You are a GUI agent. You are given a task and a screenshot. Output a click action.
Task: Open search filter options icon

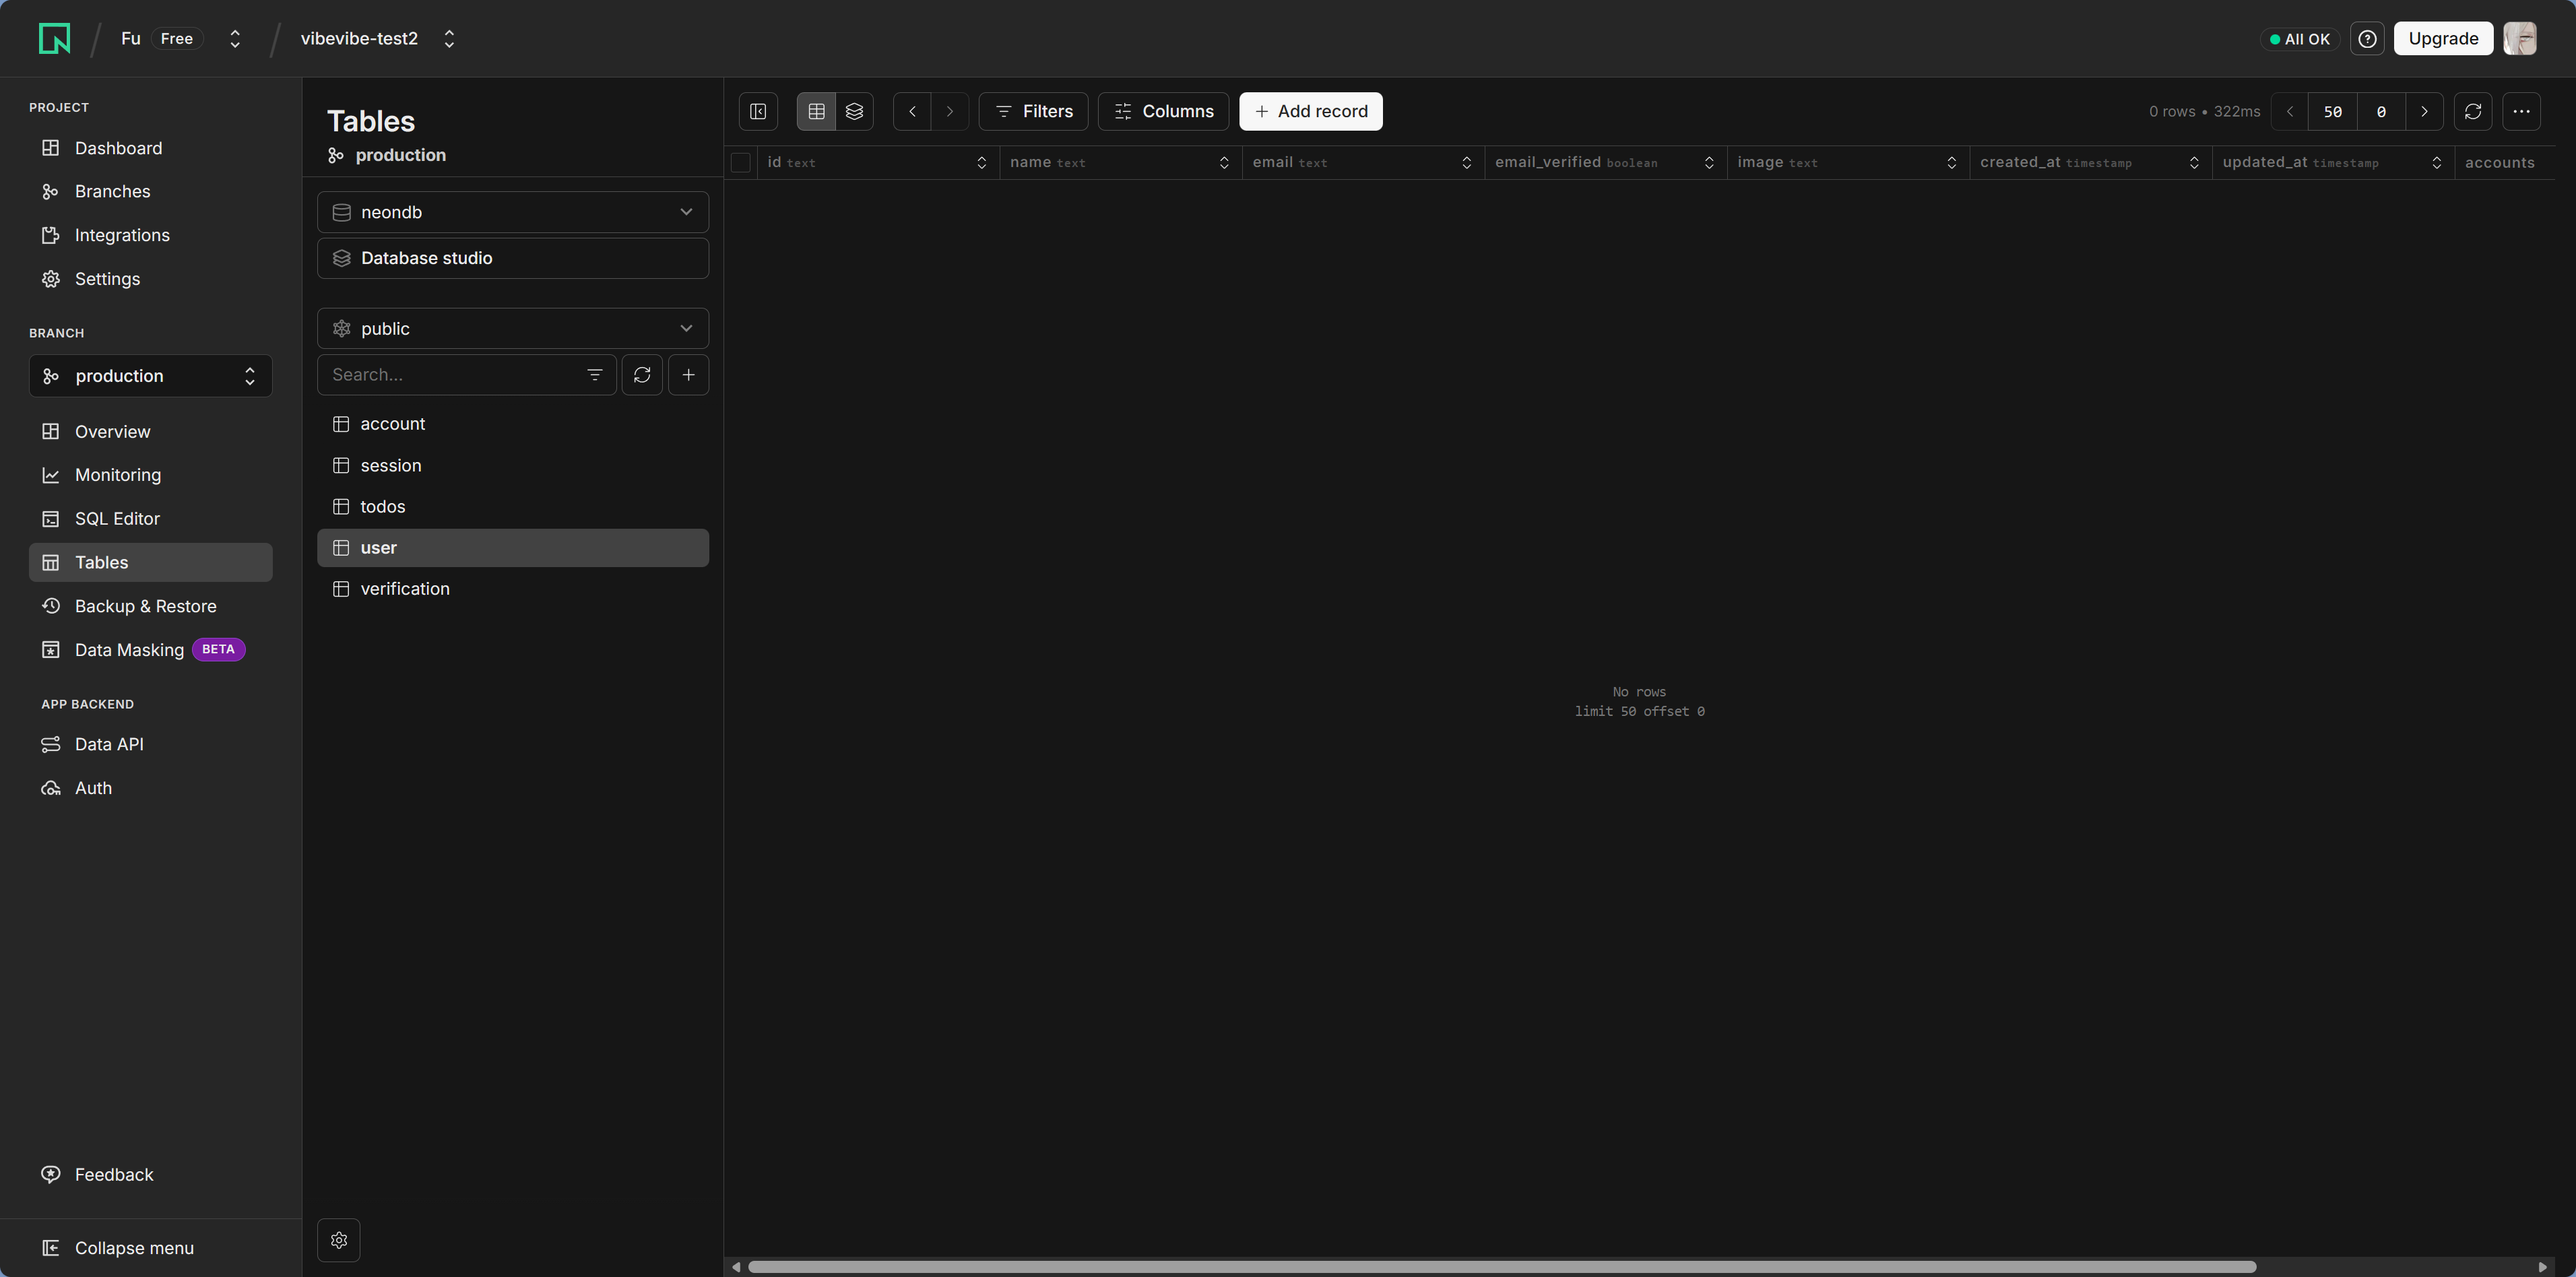[x=594, y=375]
